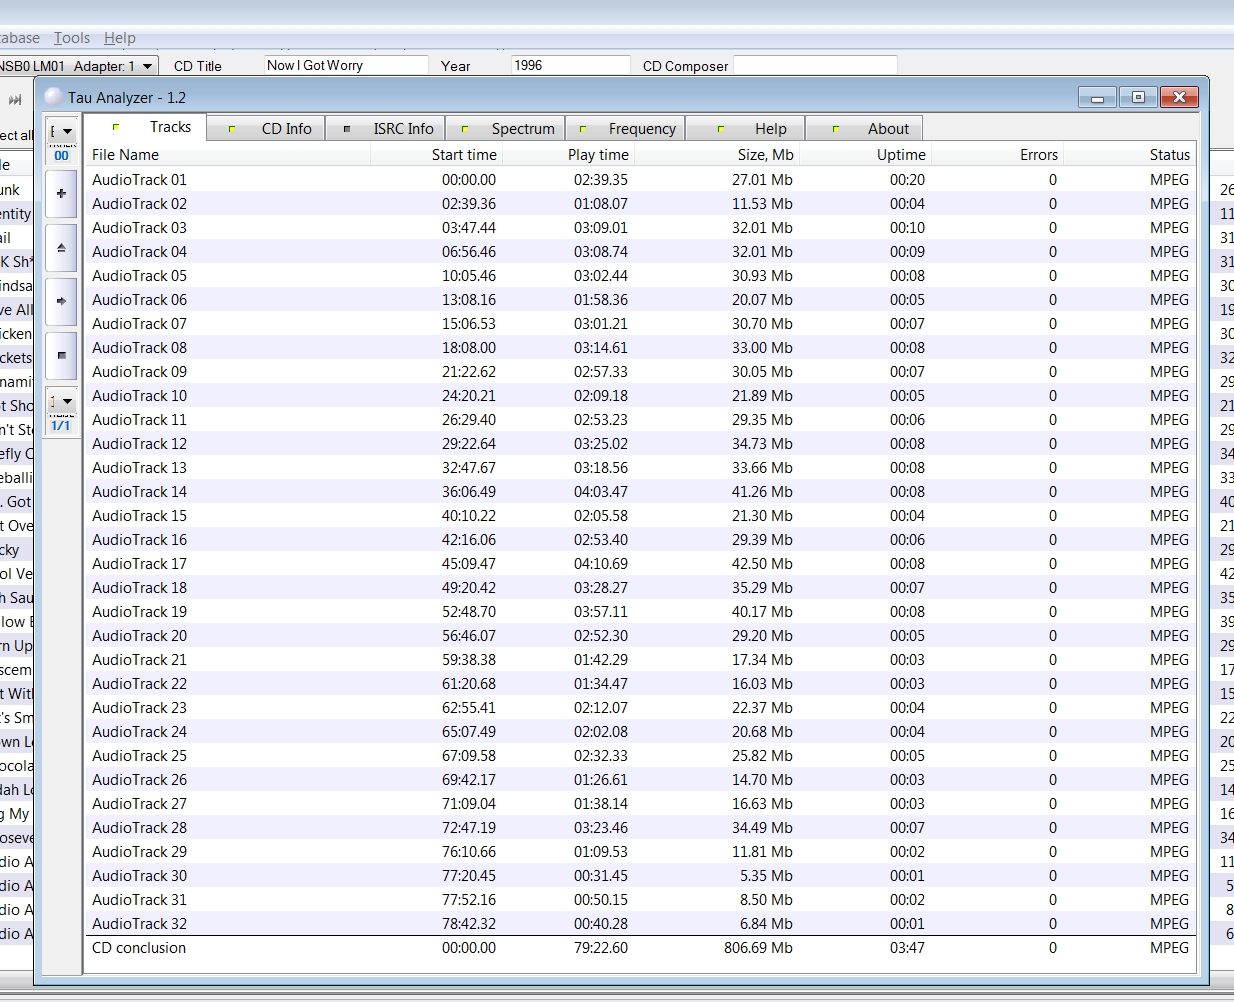Switch to the Spectrum tab
This screenshot has width=1234, height=1002.
click(x=506, y=129)
